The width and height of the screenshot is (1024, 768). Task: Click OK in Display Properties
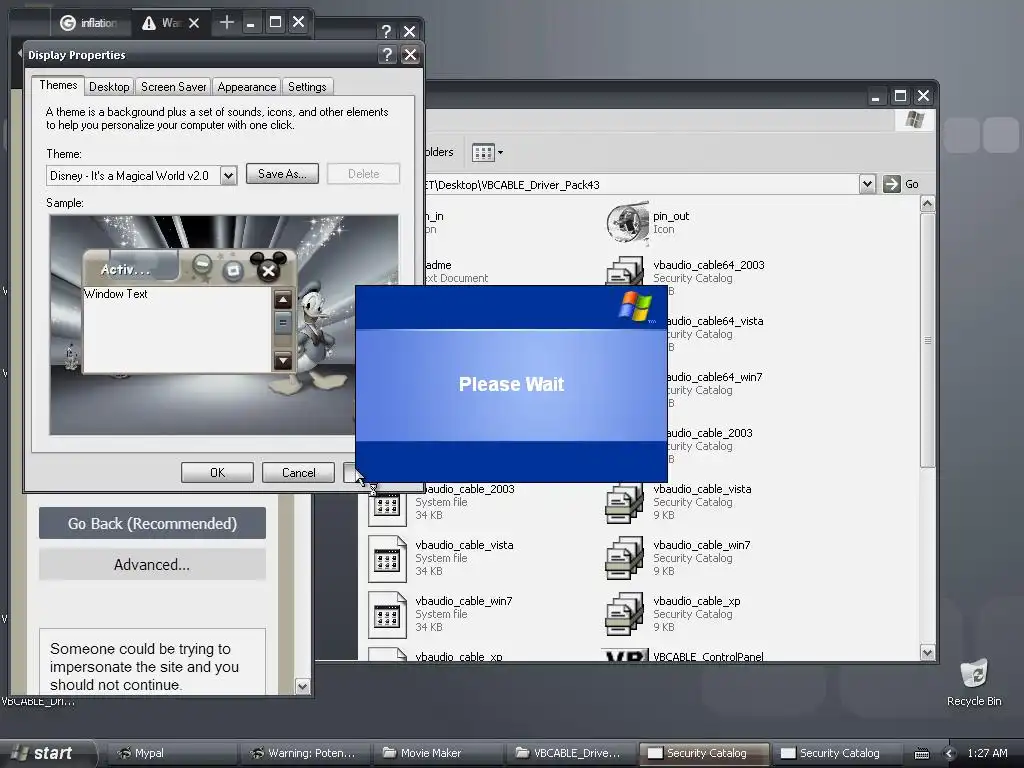pyautogui.click(x=217, y=473)
